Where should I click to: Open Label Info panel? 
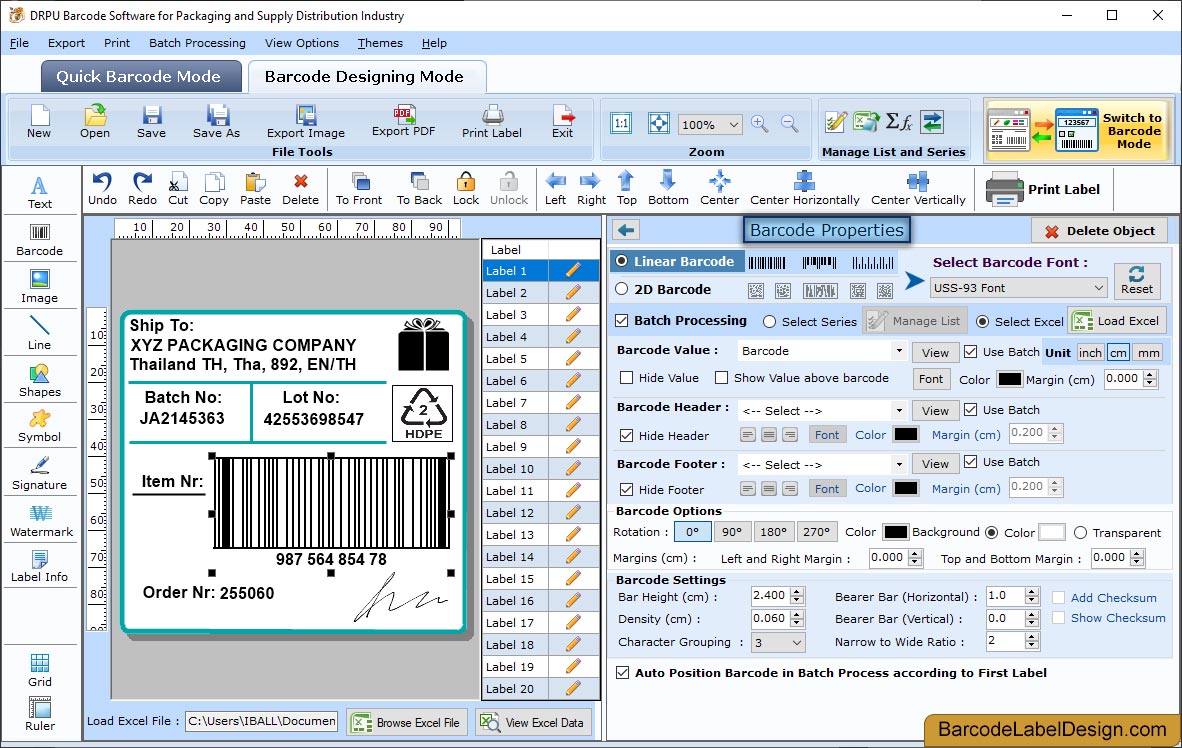pyautogui.click(x=39, y=566)
